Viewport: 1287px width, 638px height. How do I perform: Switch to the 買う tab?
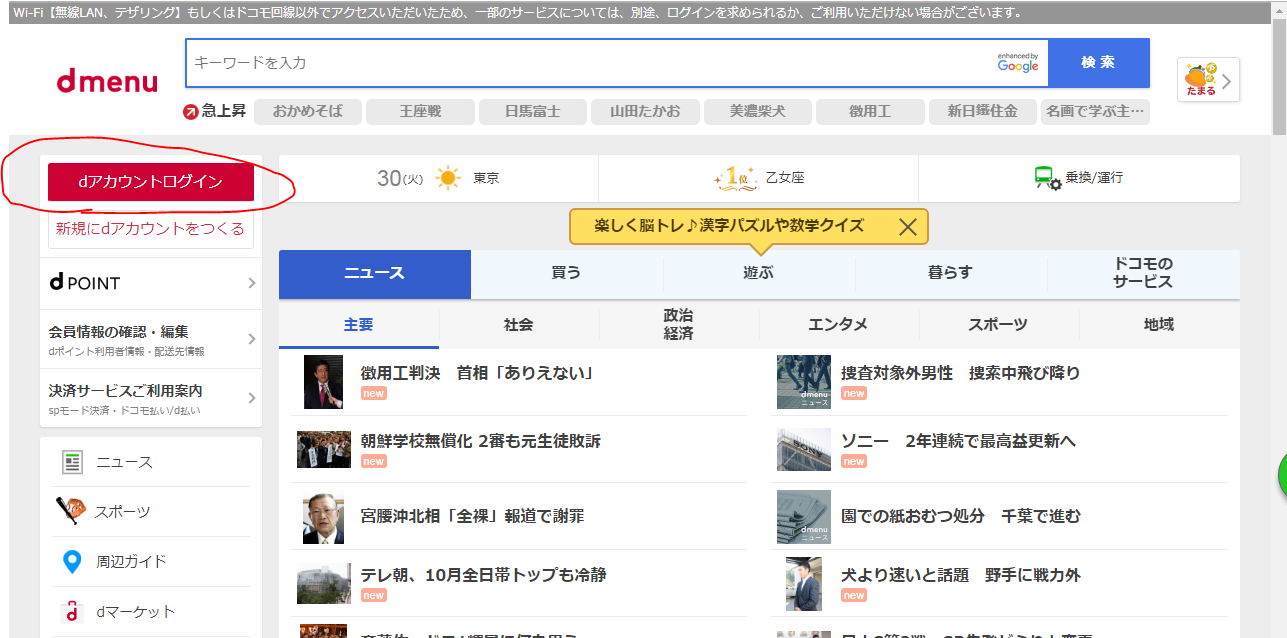tap(567, 274)
